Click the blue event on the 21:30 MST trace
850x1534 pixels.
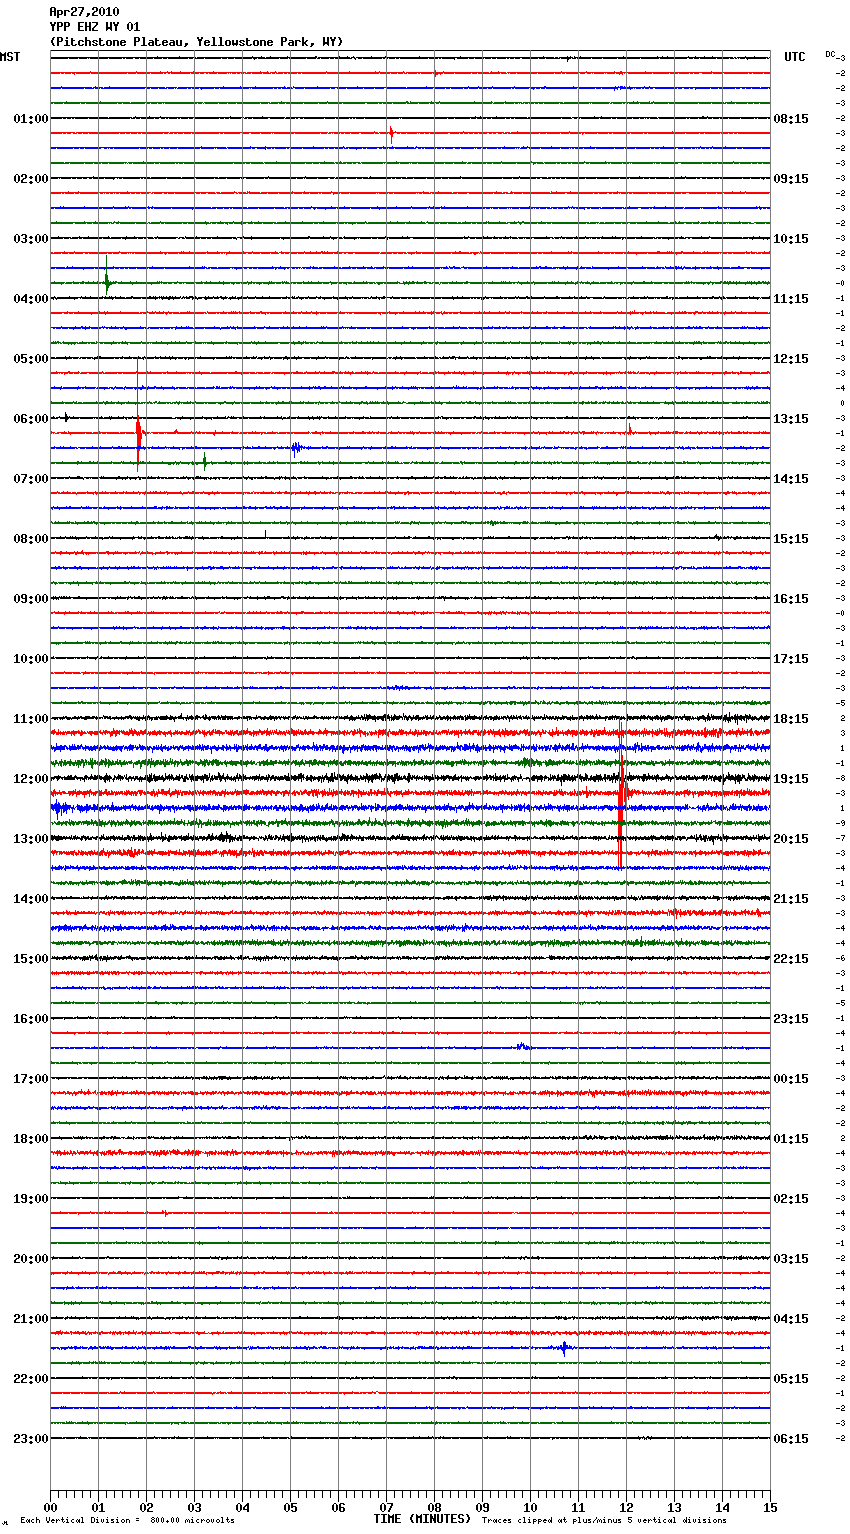565,1348
